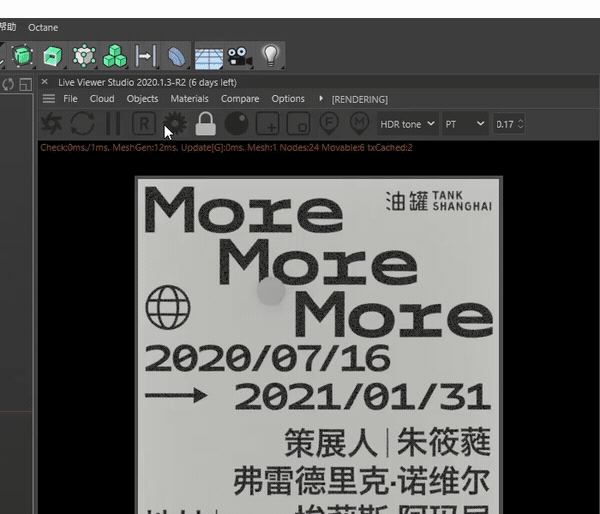Click the volume builder arrow icon

point(146,56)
